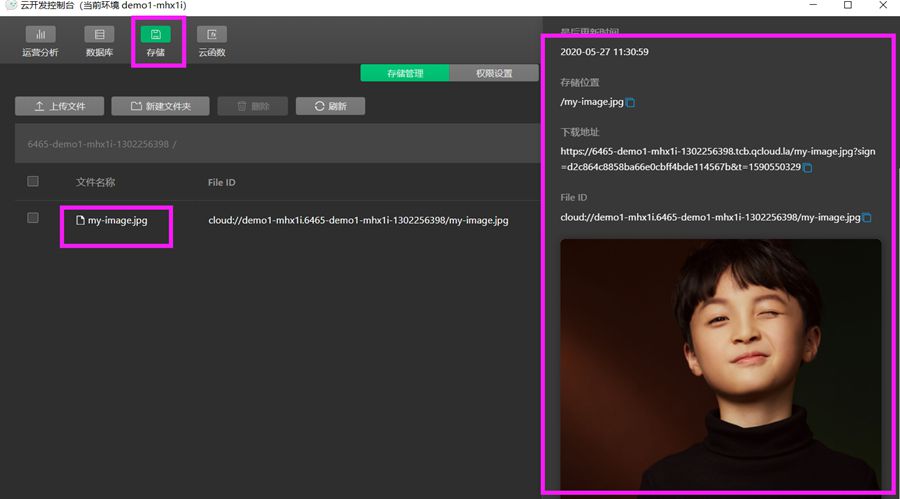
Task: Check the box for my-image.jpg row
Action: coord(33,218)
